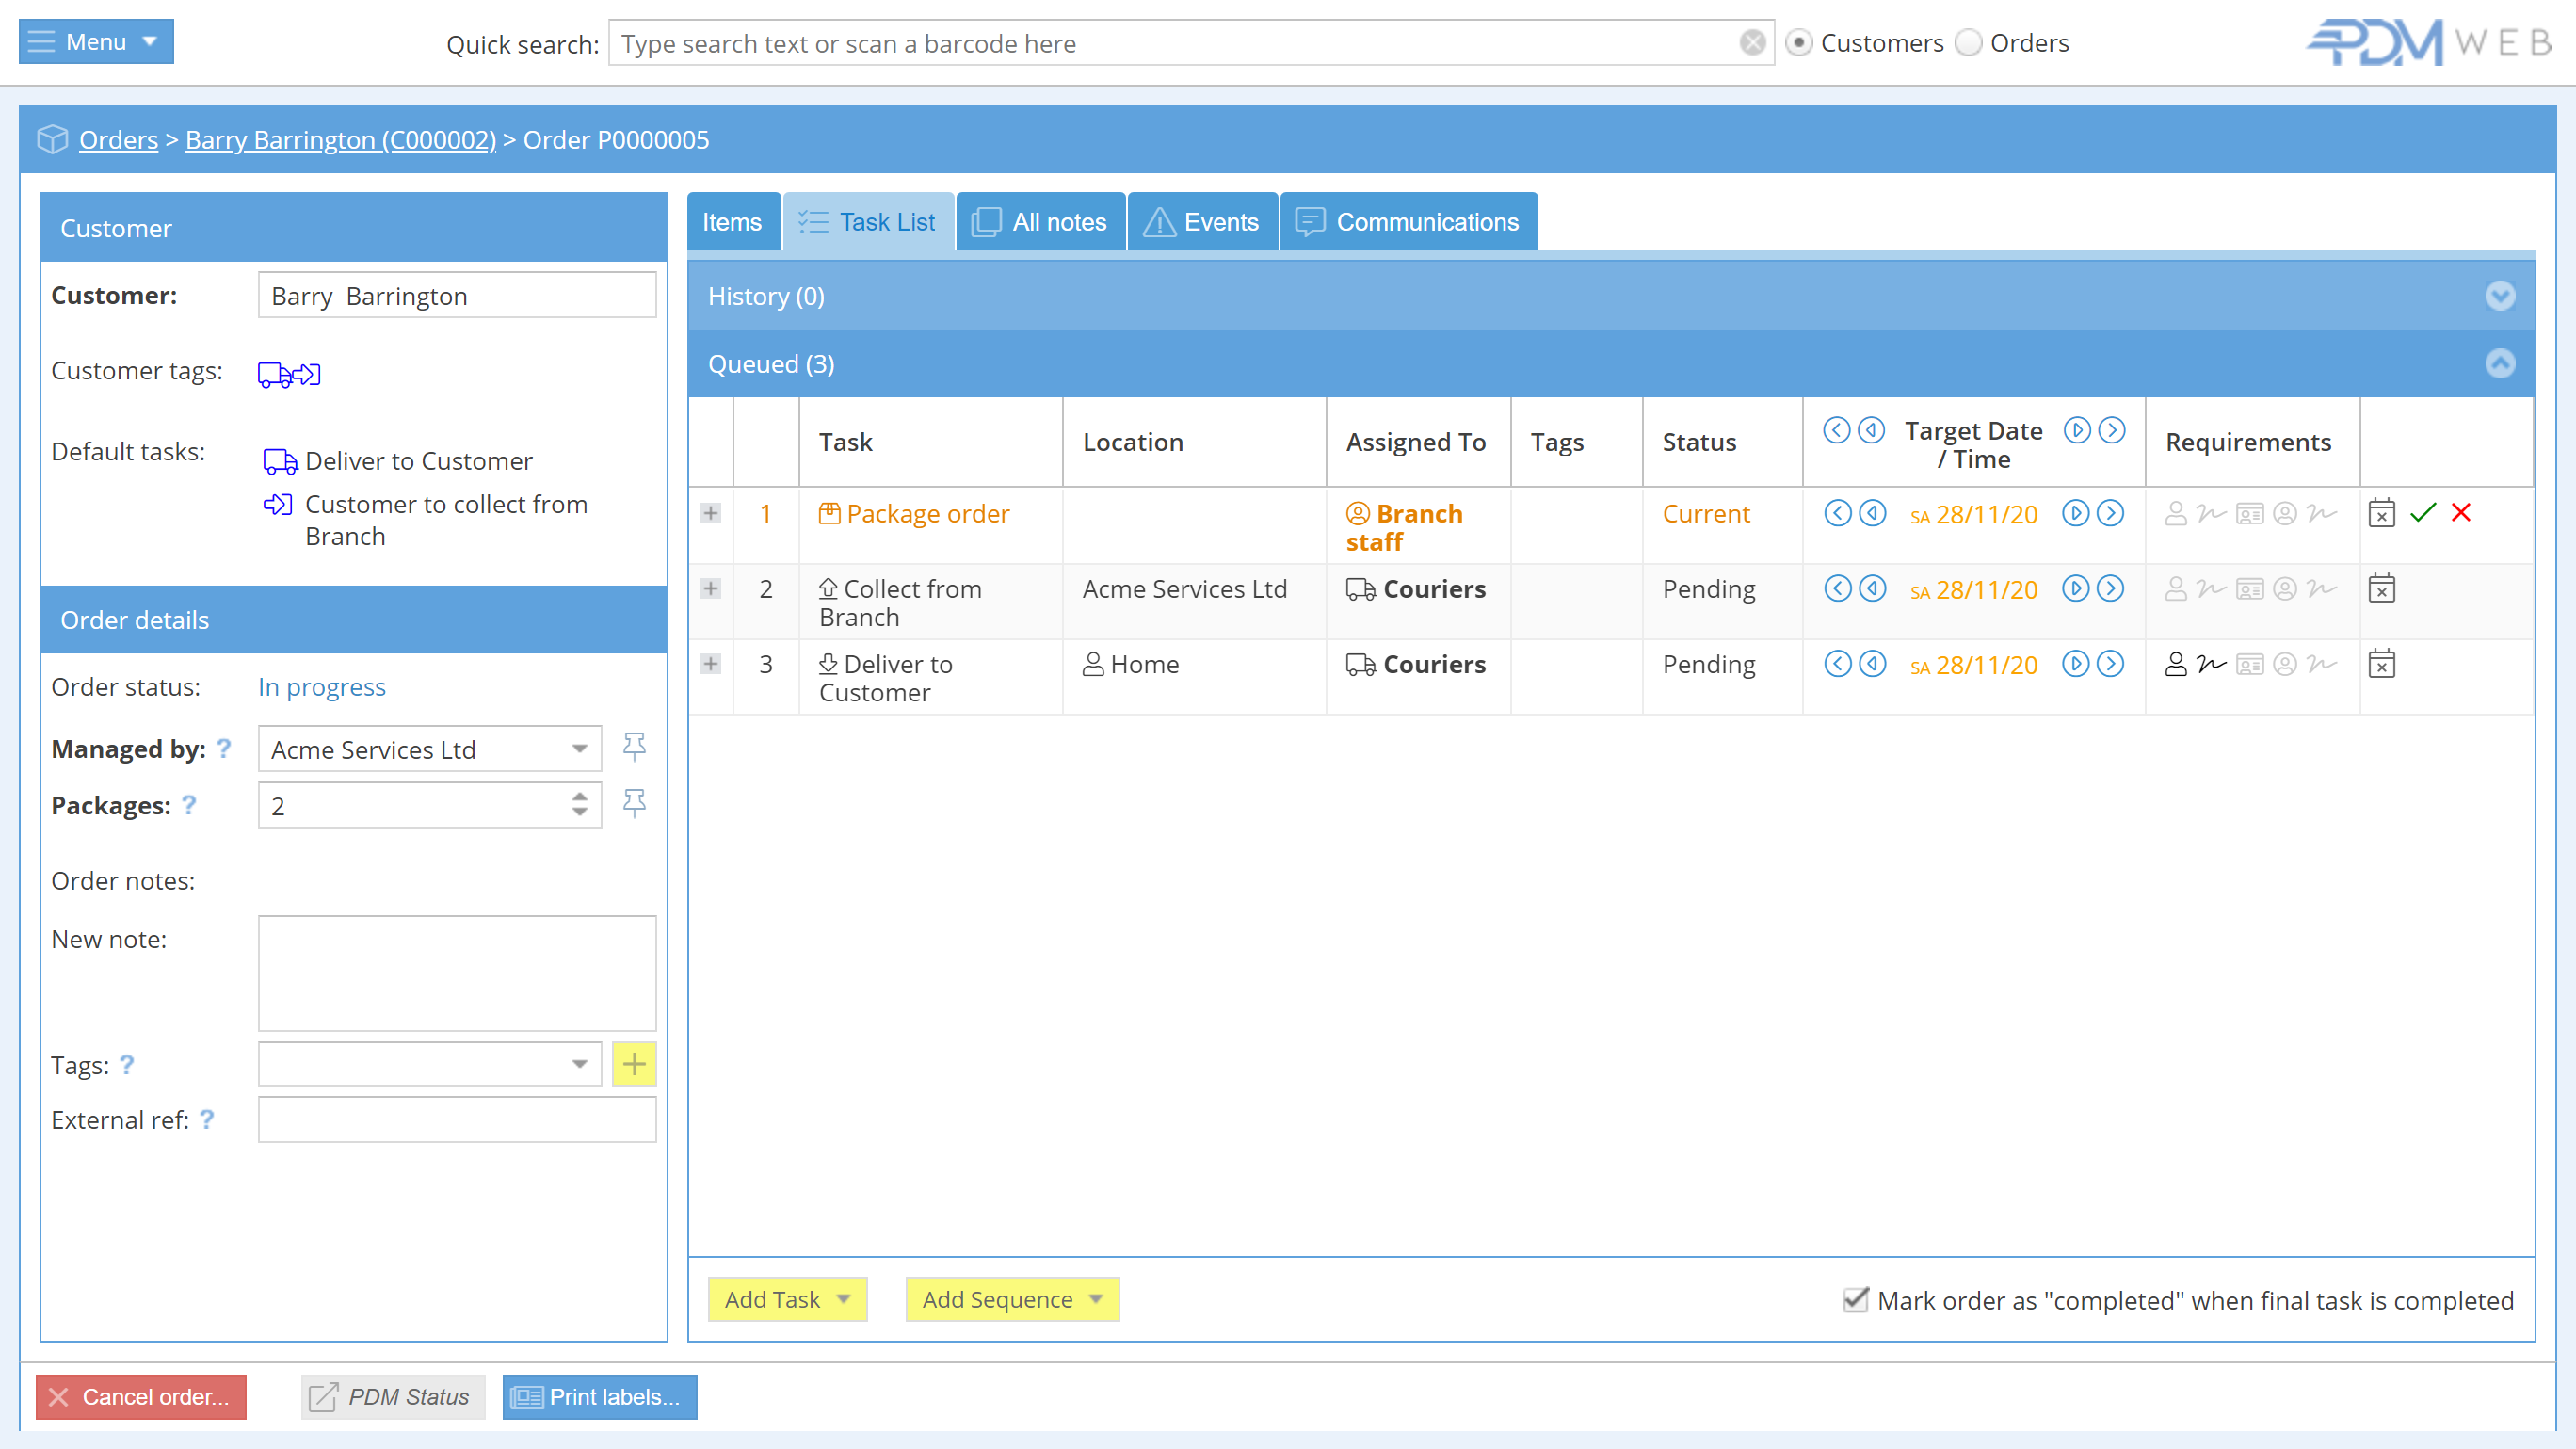Open the Add Task dropdown
Screen dimensions: 2576x1449
(x=787, y=1299)
